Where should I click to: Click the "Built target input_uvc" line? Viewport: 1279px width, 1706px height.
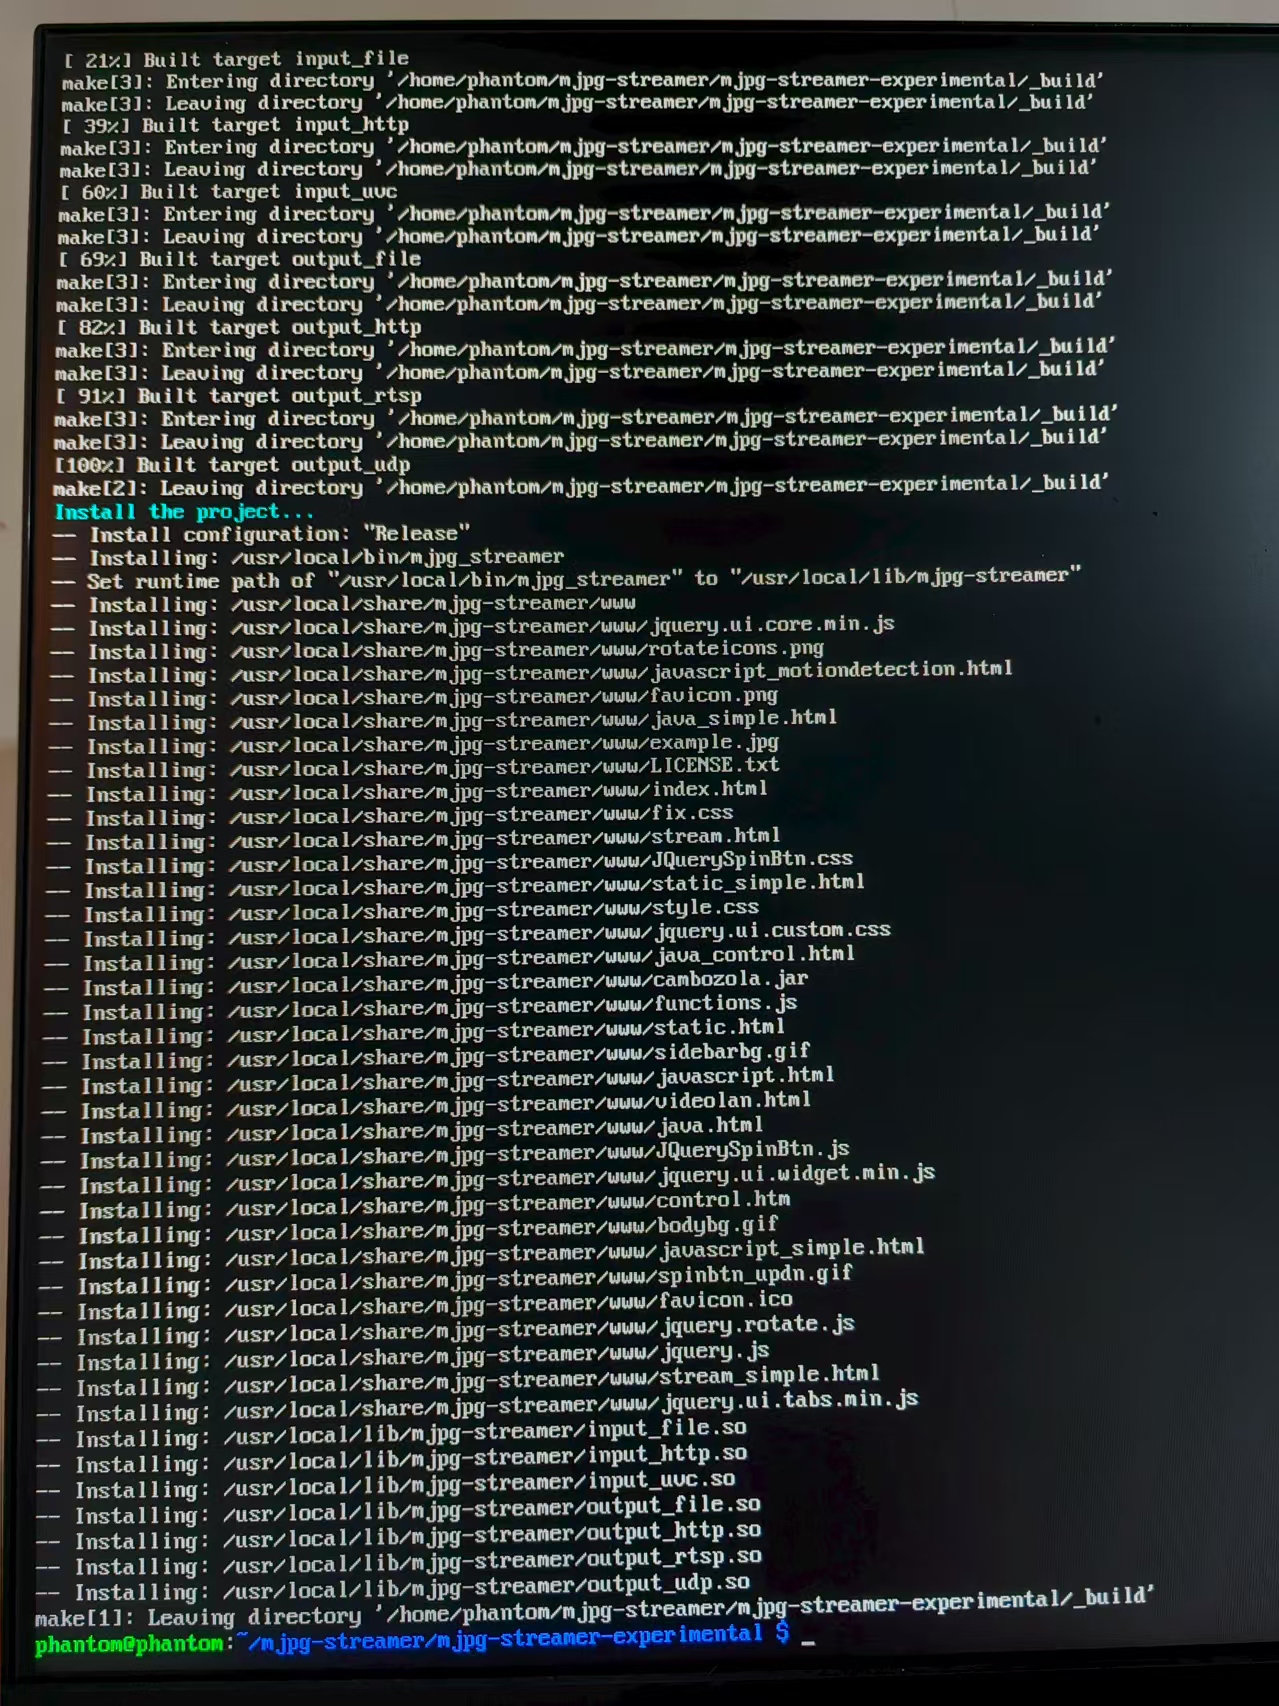[x=228, y=191]
